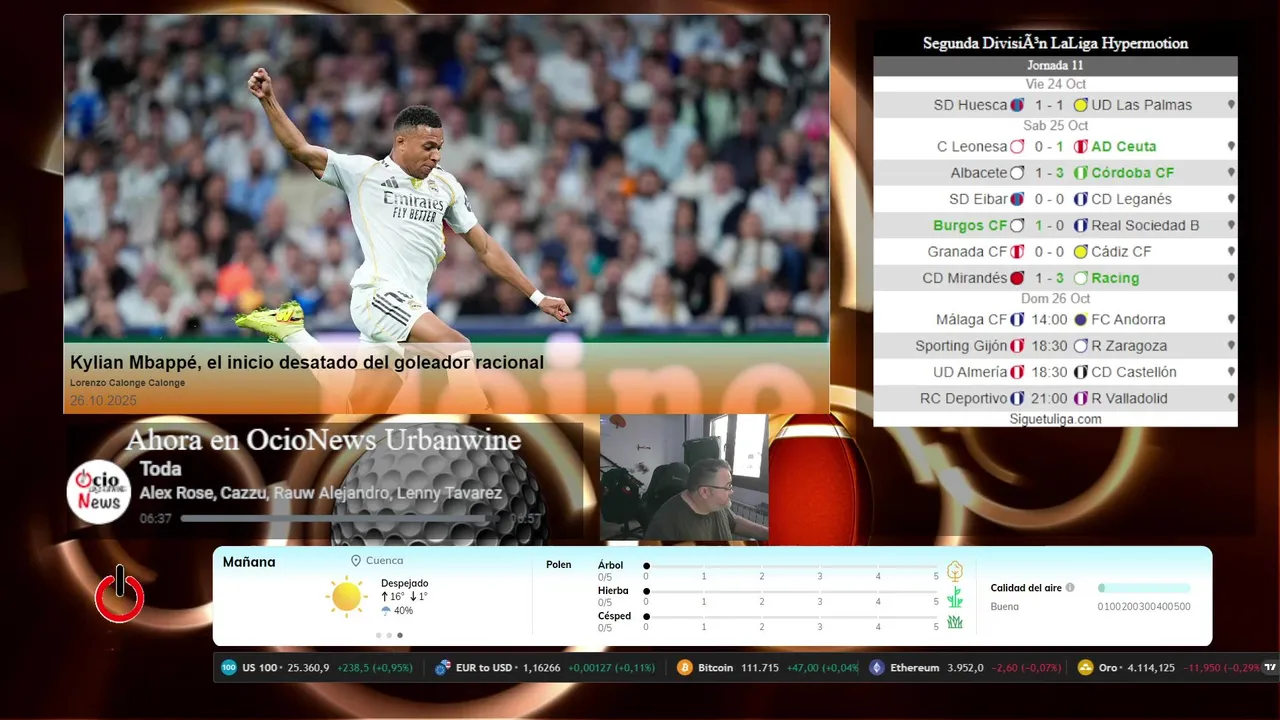
Task: Click the Bitcoin coin icon
Action: point(685,668)
